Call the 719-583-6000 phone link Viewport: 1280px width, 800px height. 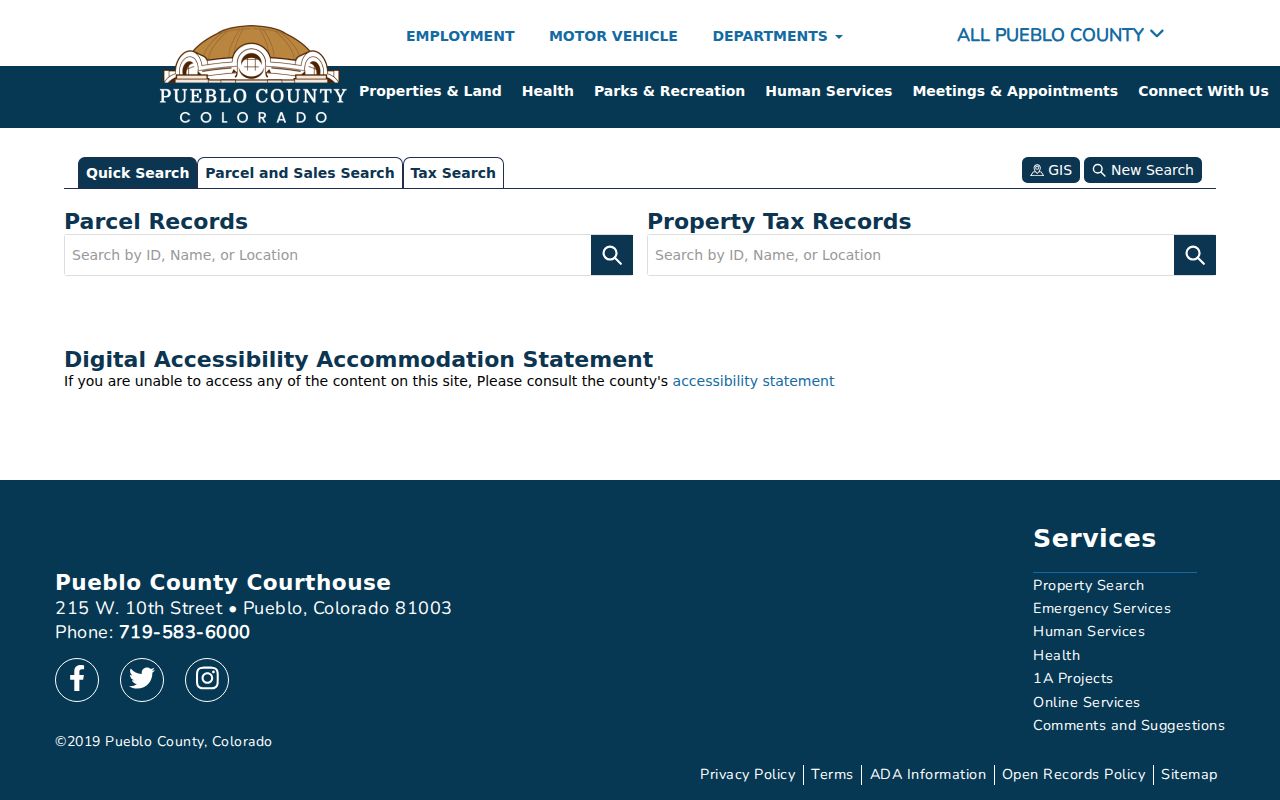(x=184, y=632)
